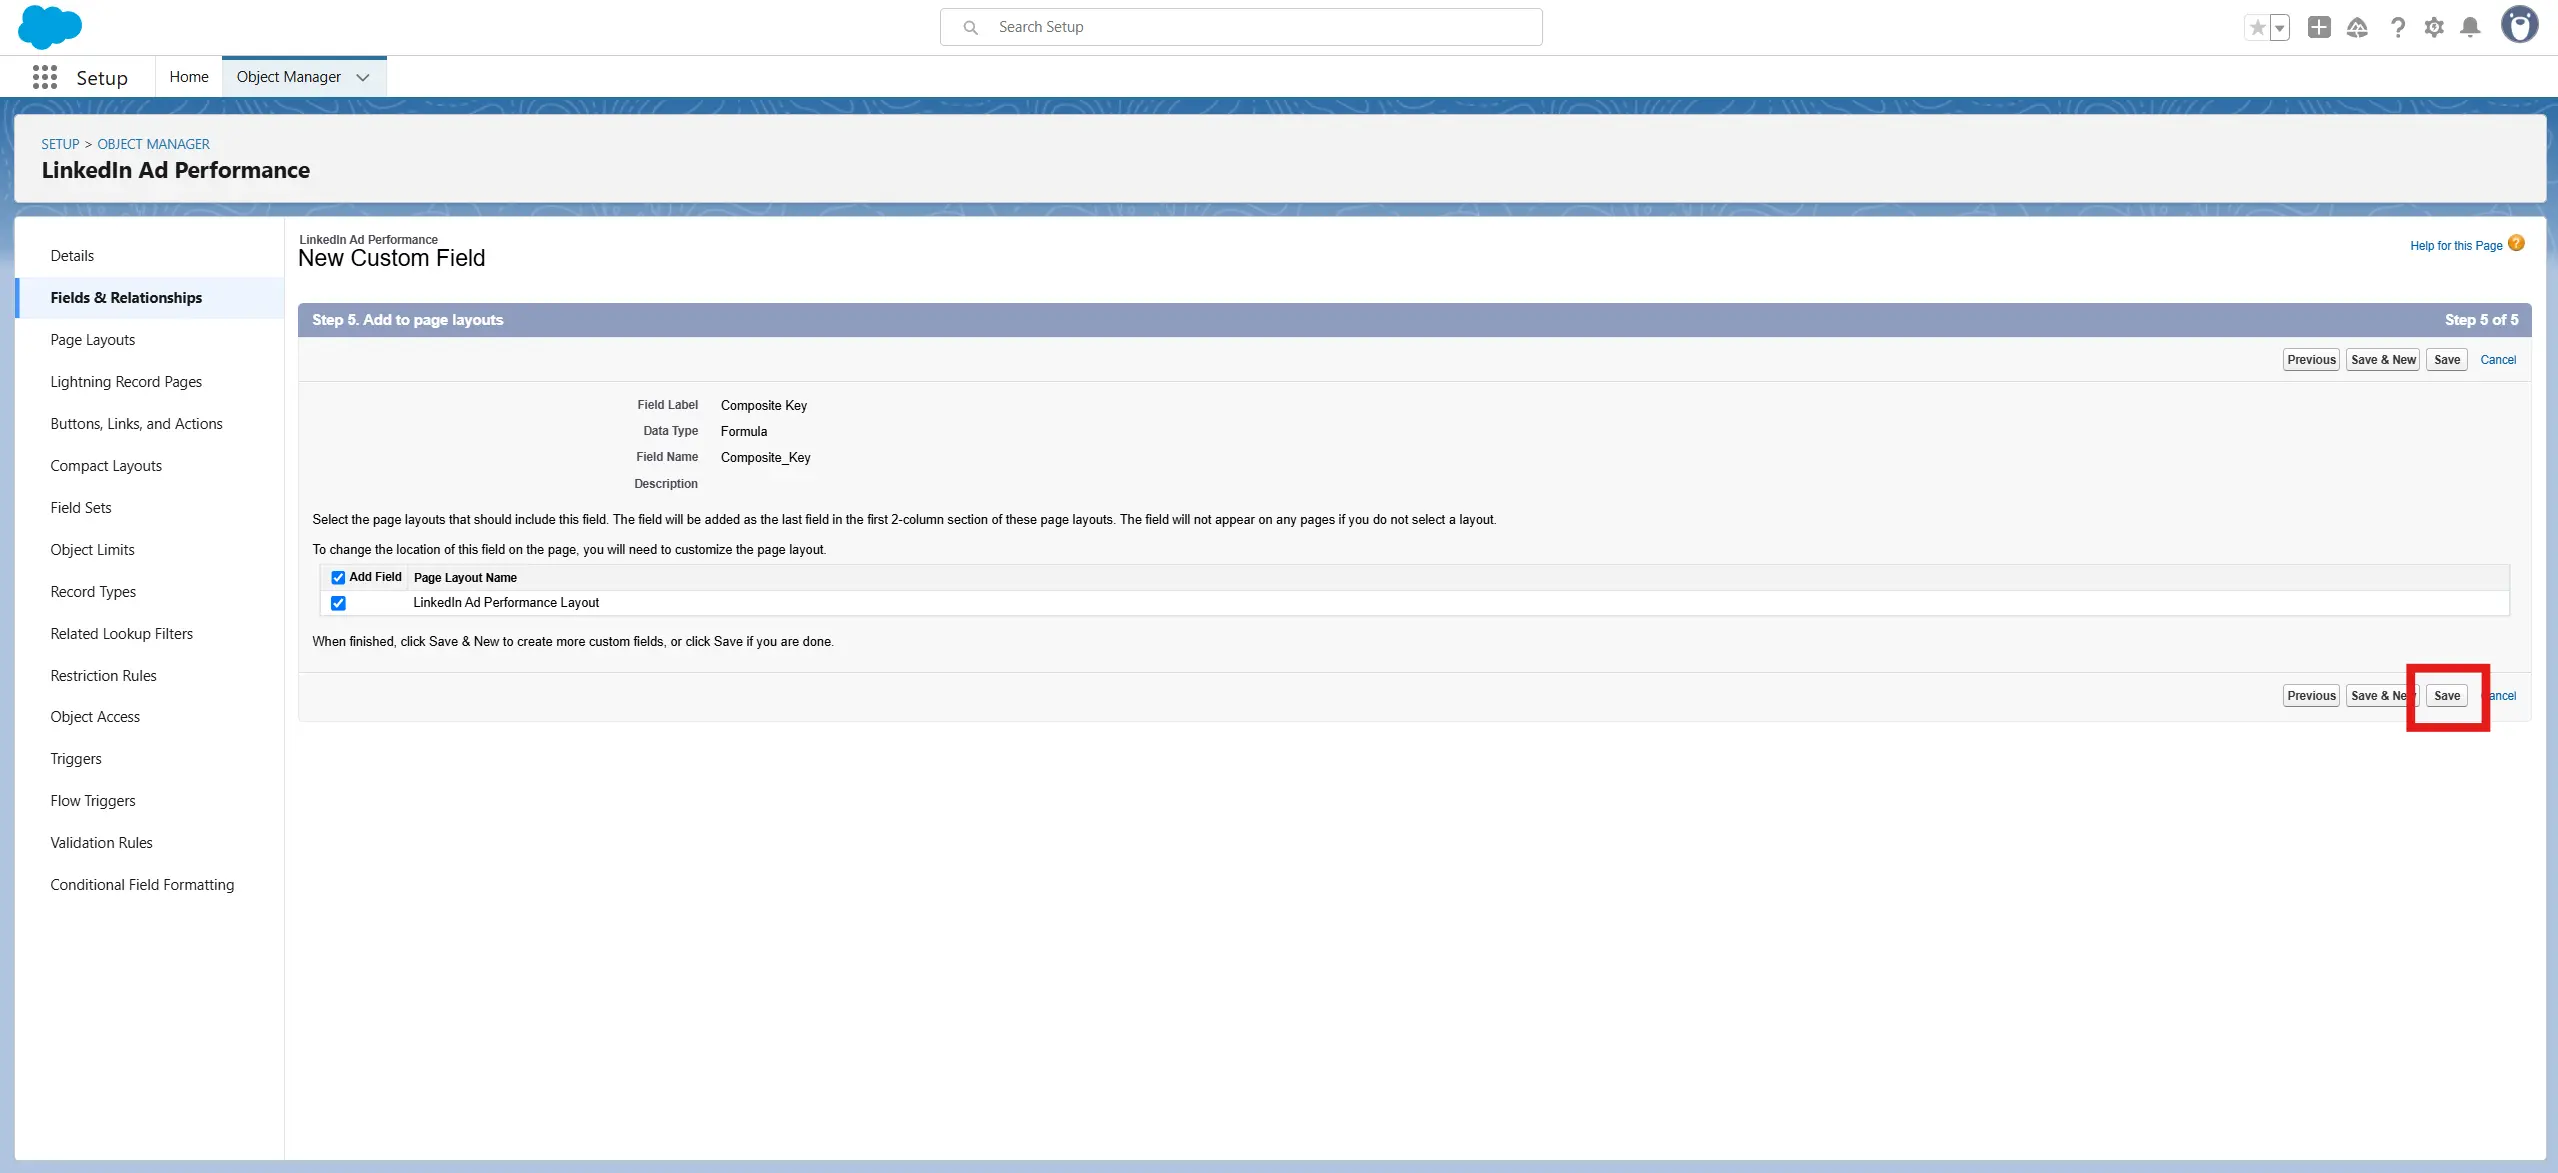Open Validation Rules in the sidebar
Screen dimensions: 2558x1173
click(101, 843)
